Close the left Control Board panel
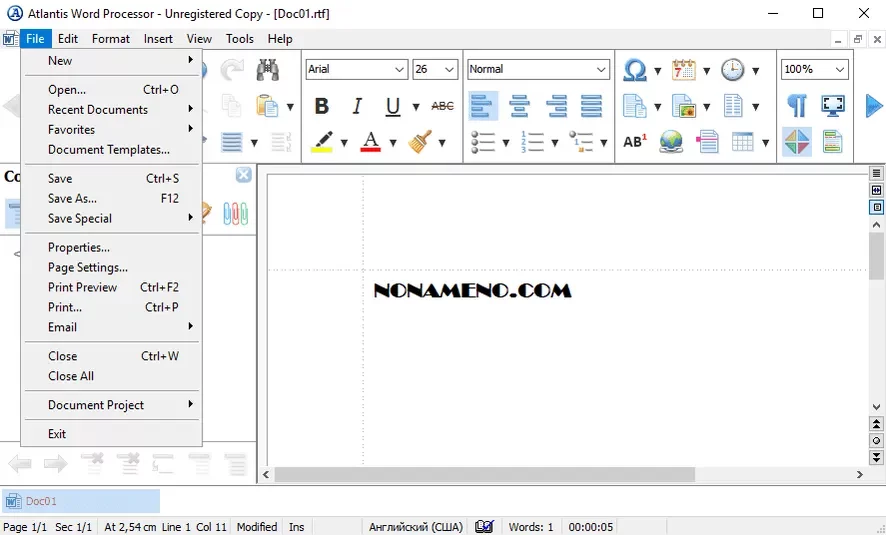This screenshot has height=535, width=886. coord(243,175)
